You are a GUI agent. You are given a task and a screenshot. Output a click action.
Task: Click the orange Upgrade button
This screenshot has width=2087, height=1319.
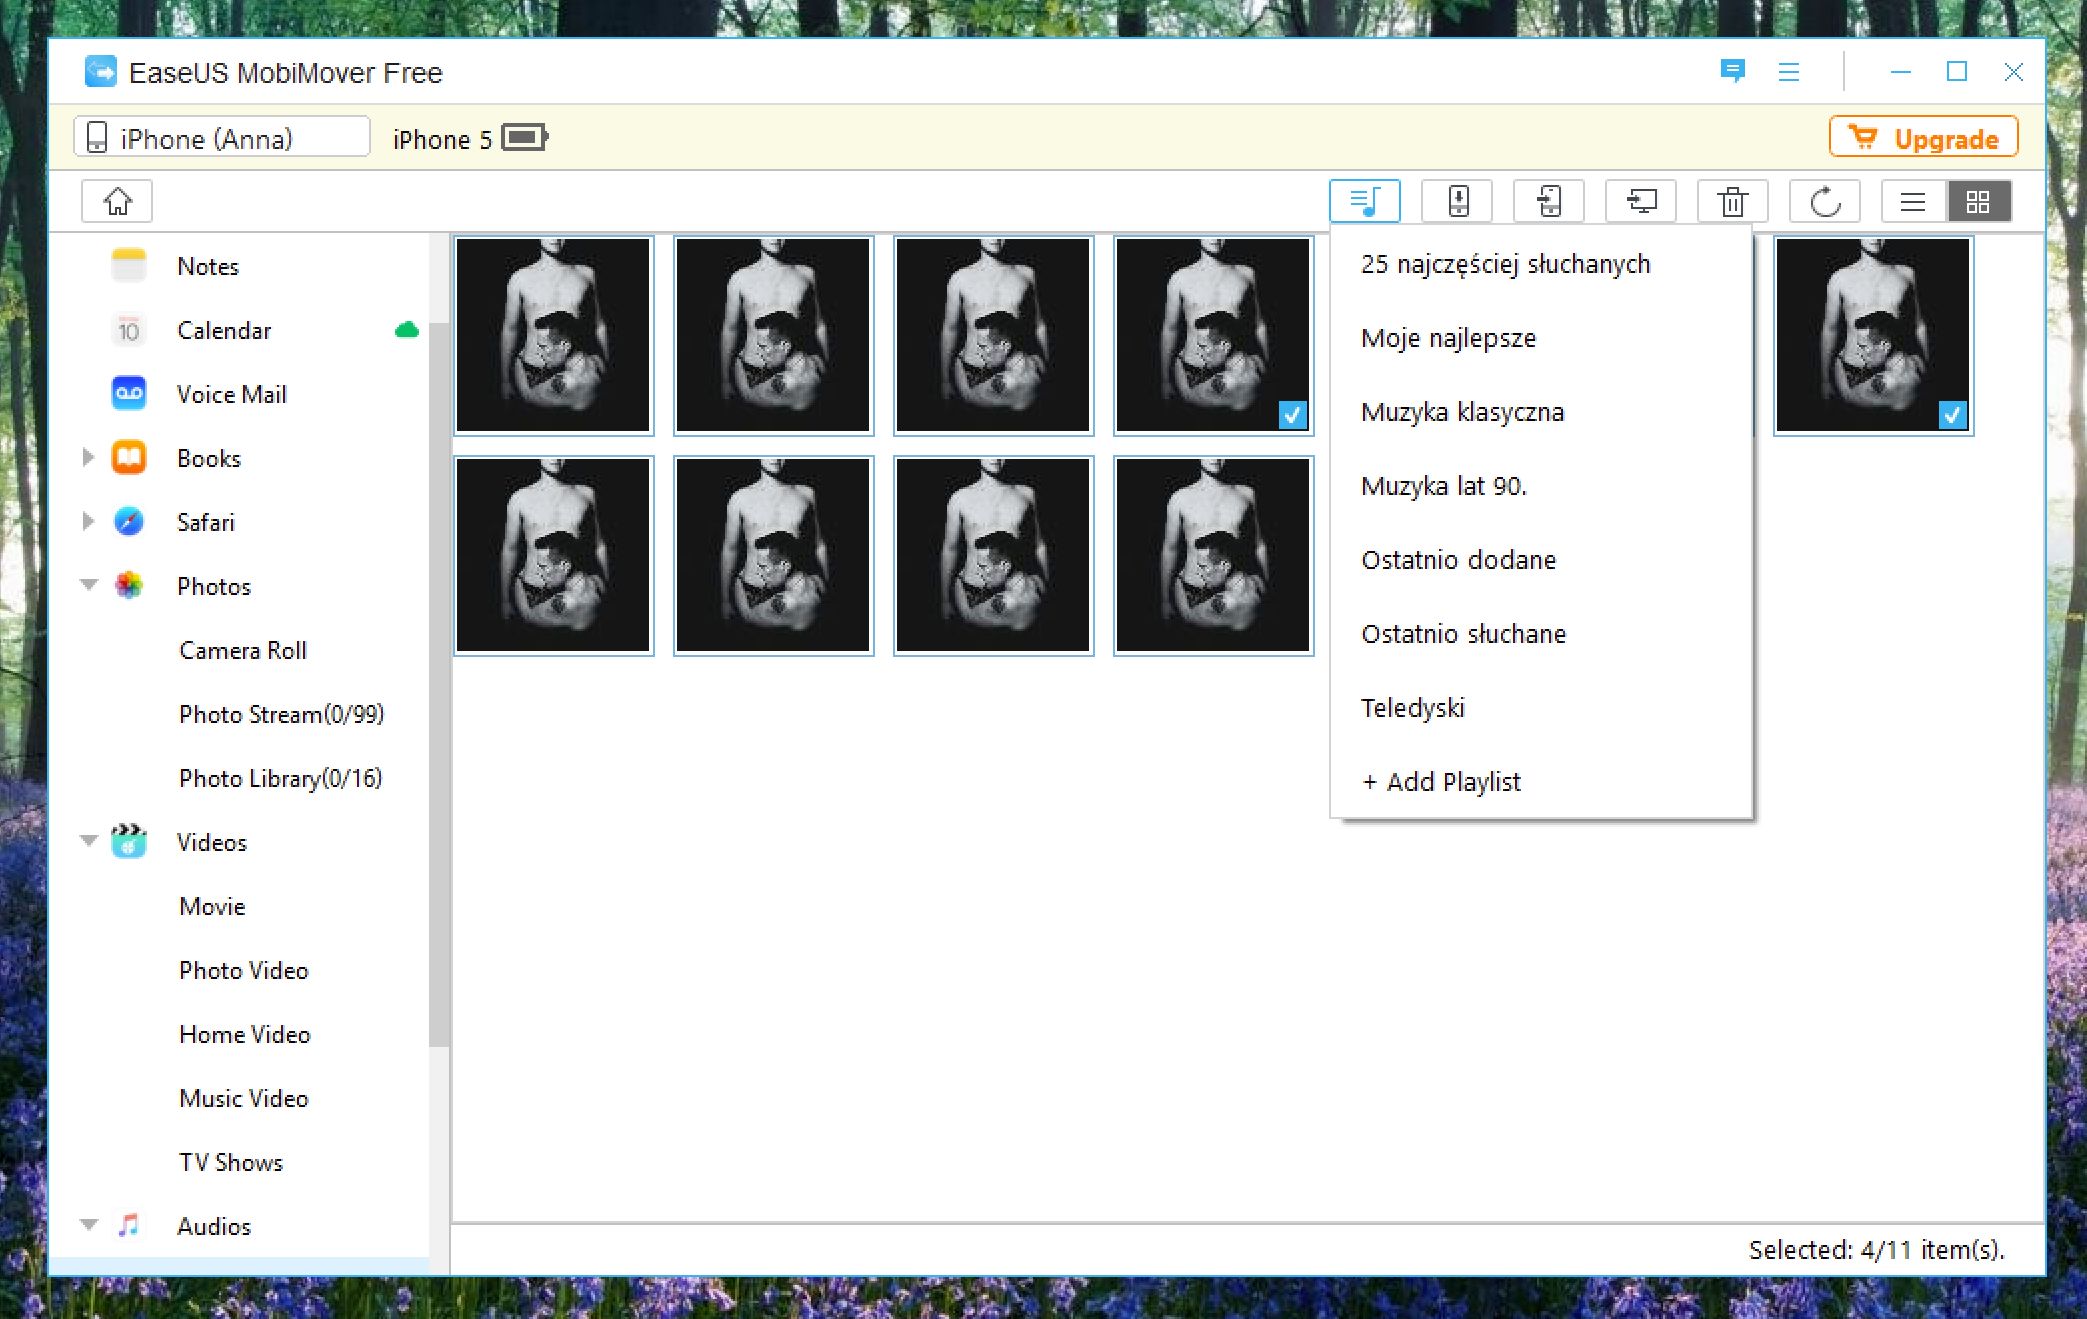pos(1923,138)
